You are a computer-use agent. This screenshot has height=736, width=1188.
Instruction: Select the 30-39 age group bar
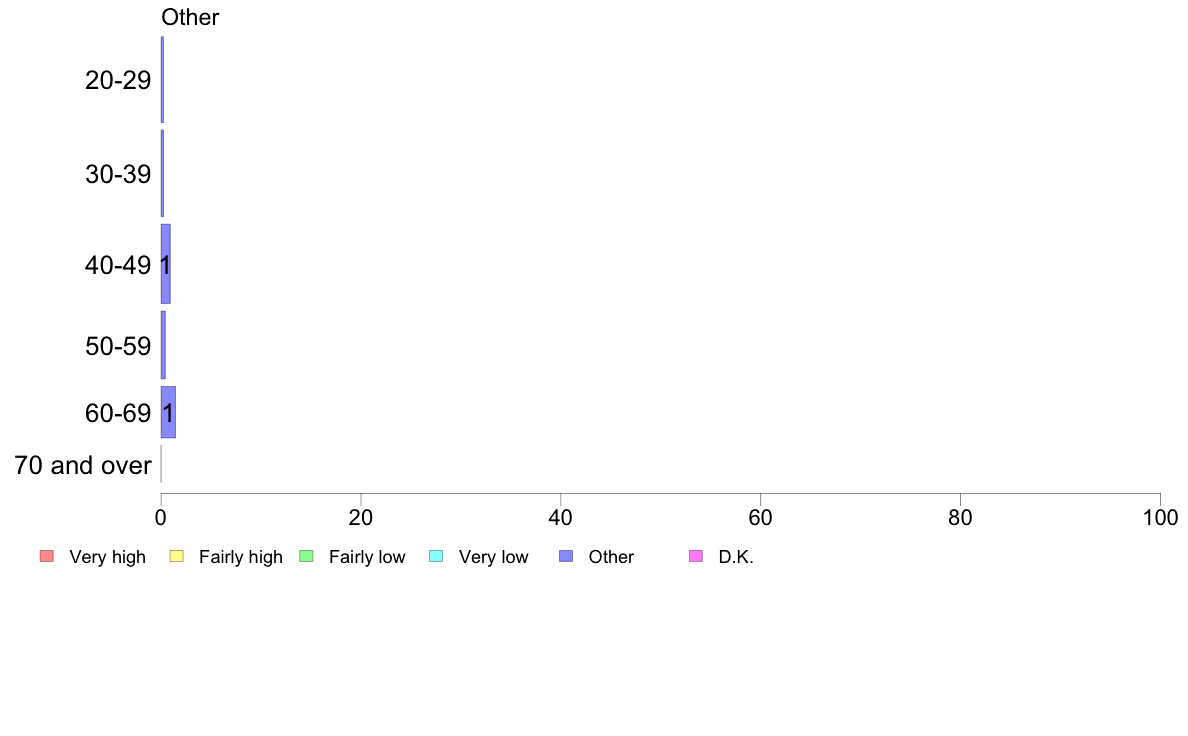pyautogui.click(x=162, y=174)
